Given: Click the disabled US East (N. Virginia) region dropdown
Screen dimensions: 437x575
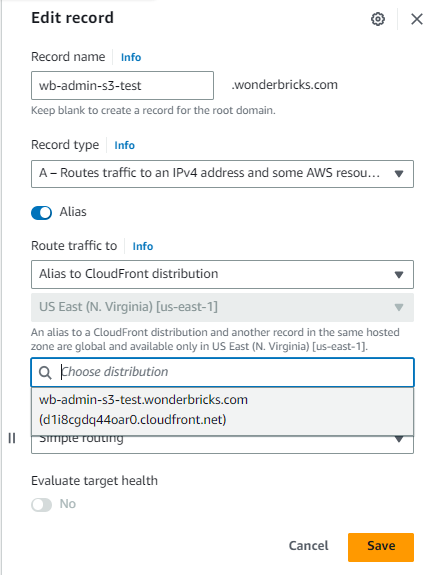Looking at the screenshot, I should pyautogui.click(x=223, y=307).
